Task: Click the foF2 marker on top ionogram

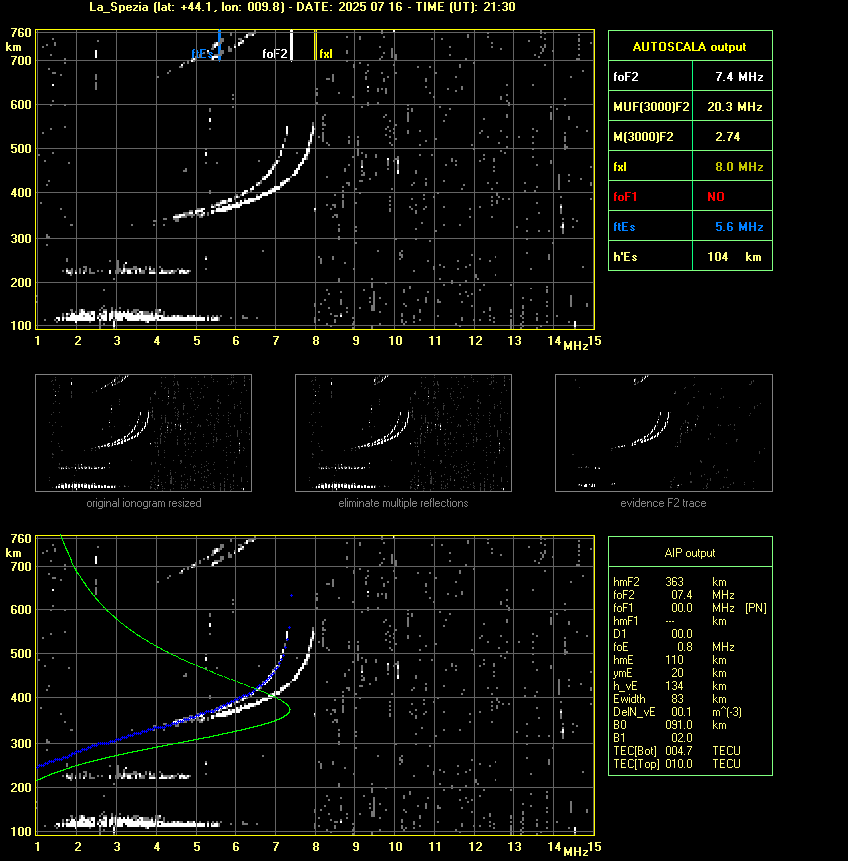Action: 291,45
